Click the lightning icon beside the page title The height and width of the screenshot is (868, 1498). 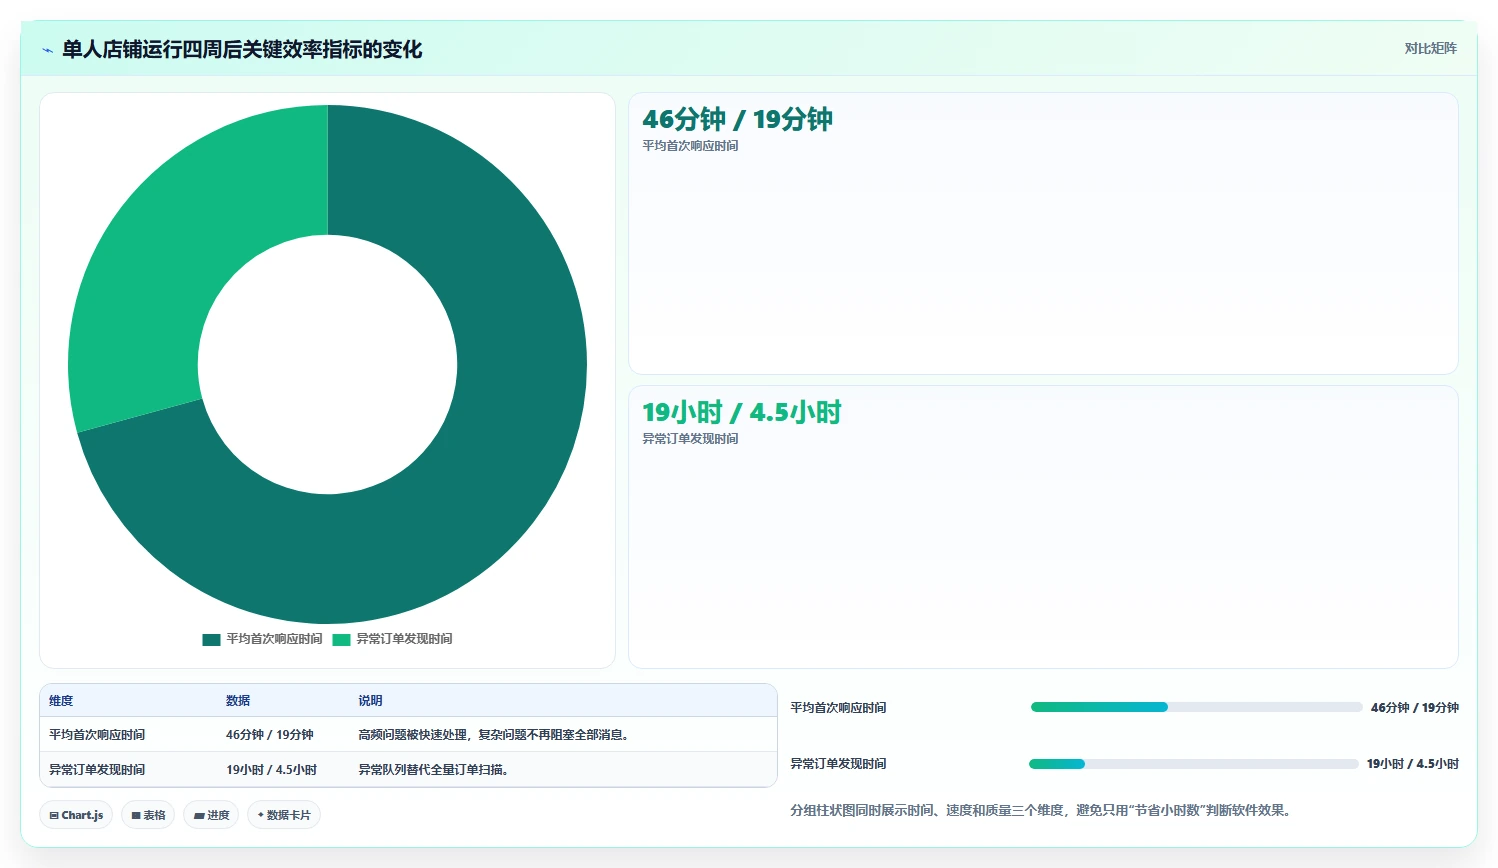click(47, 50)
